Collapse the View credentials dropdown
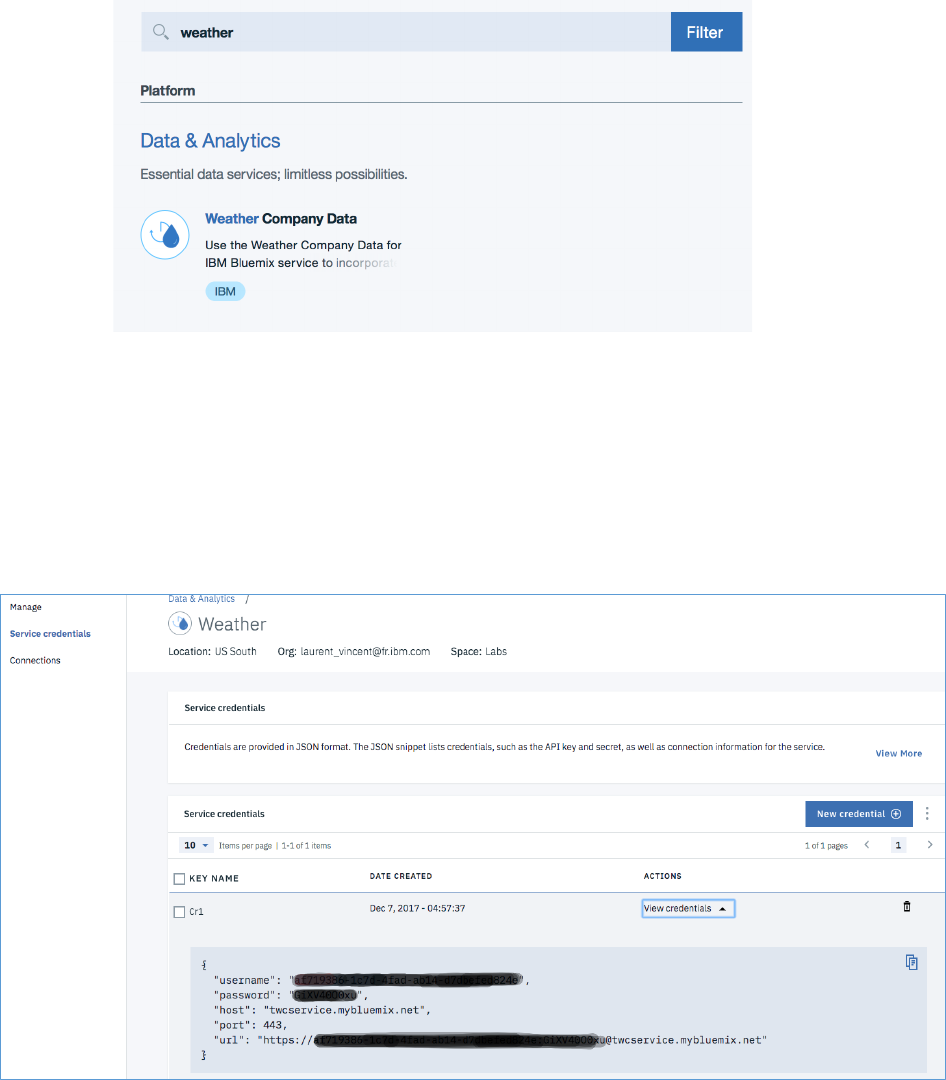Image resolution: width=946 pixels, height=1080 pixels. click(688, 908)
